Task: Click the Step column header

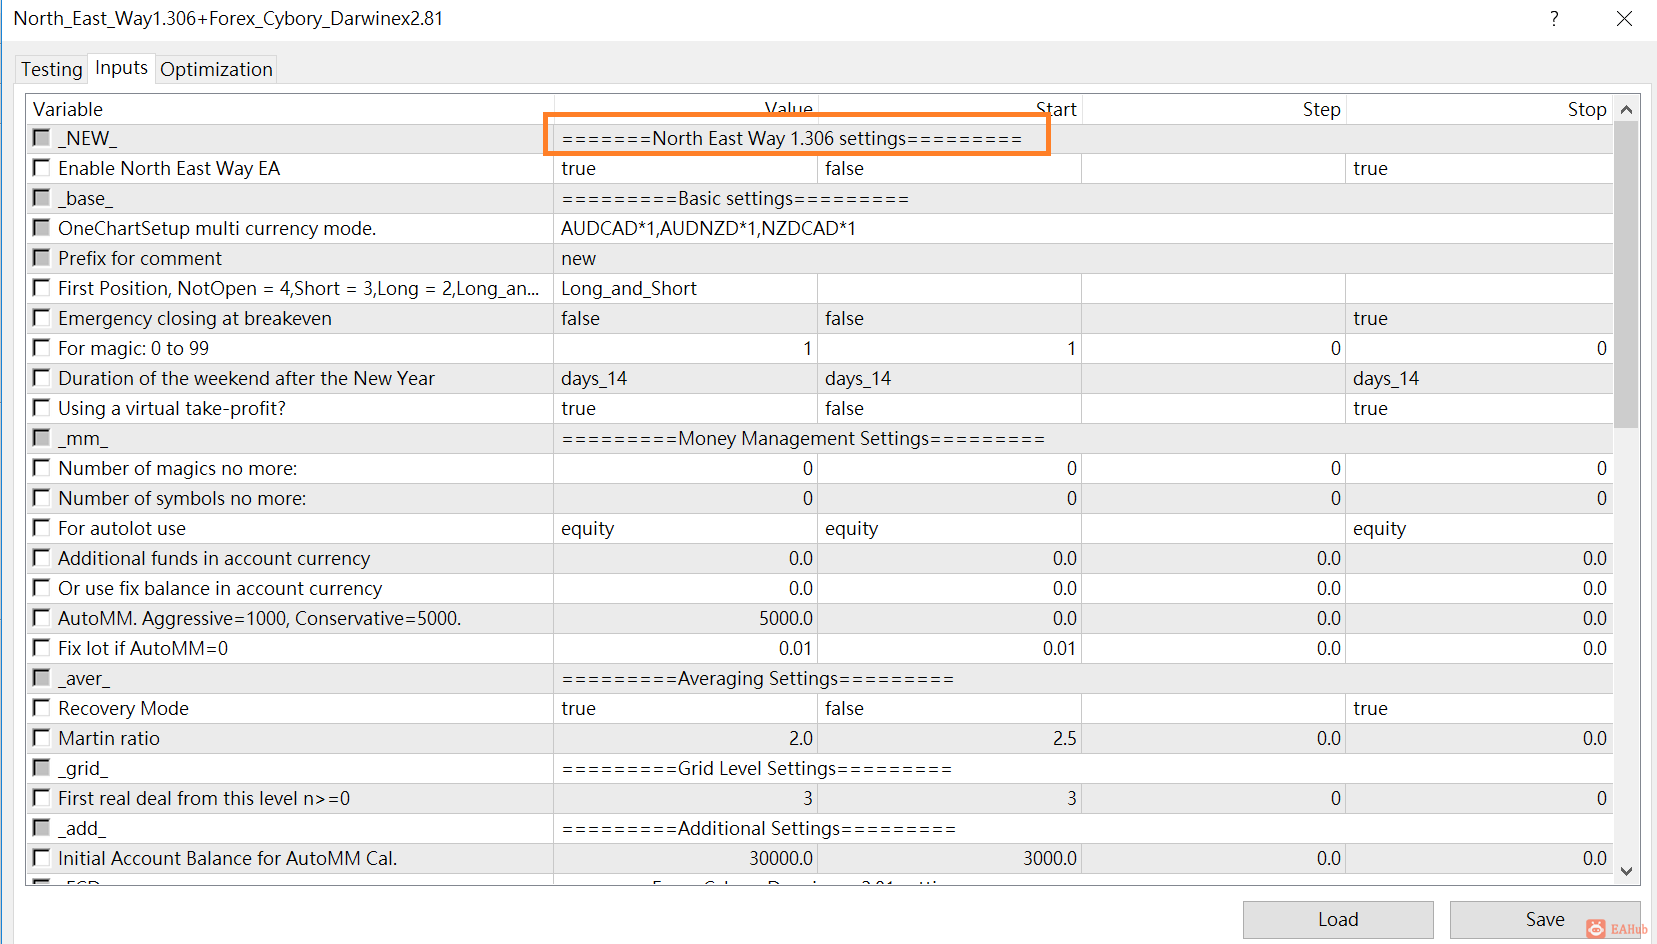Action: click(x=1214, y=109)
